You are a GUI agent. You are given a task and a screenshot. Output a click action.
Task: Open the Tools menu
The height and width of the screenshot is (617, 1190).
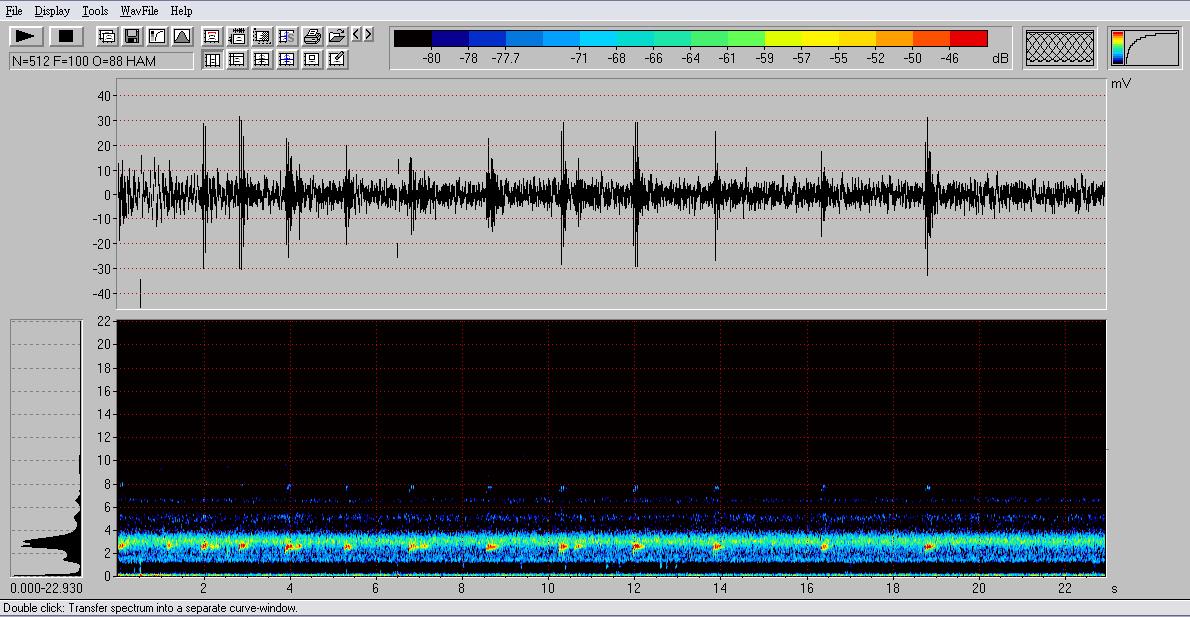coord(95,11)
